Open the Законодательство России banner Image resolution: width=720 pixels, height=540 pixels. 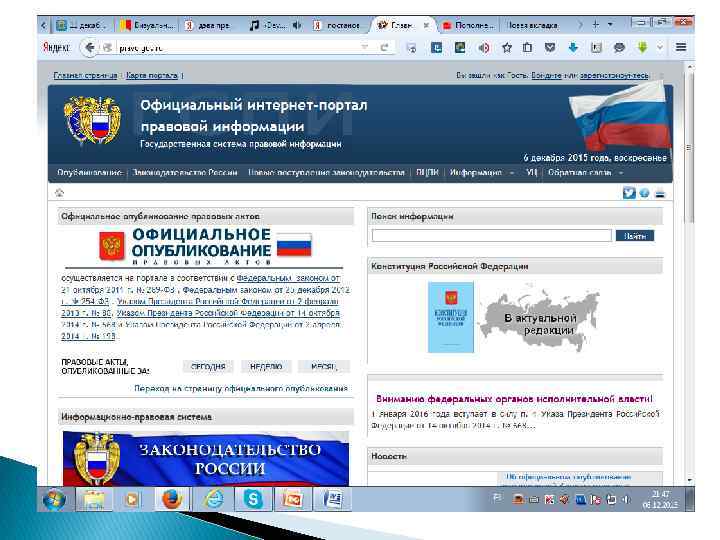tap(206, 458)
